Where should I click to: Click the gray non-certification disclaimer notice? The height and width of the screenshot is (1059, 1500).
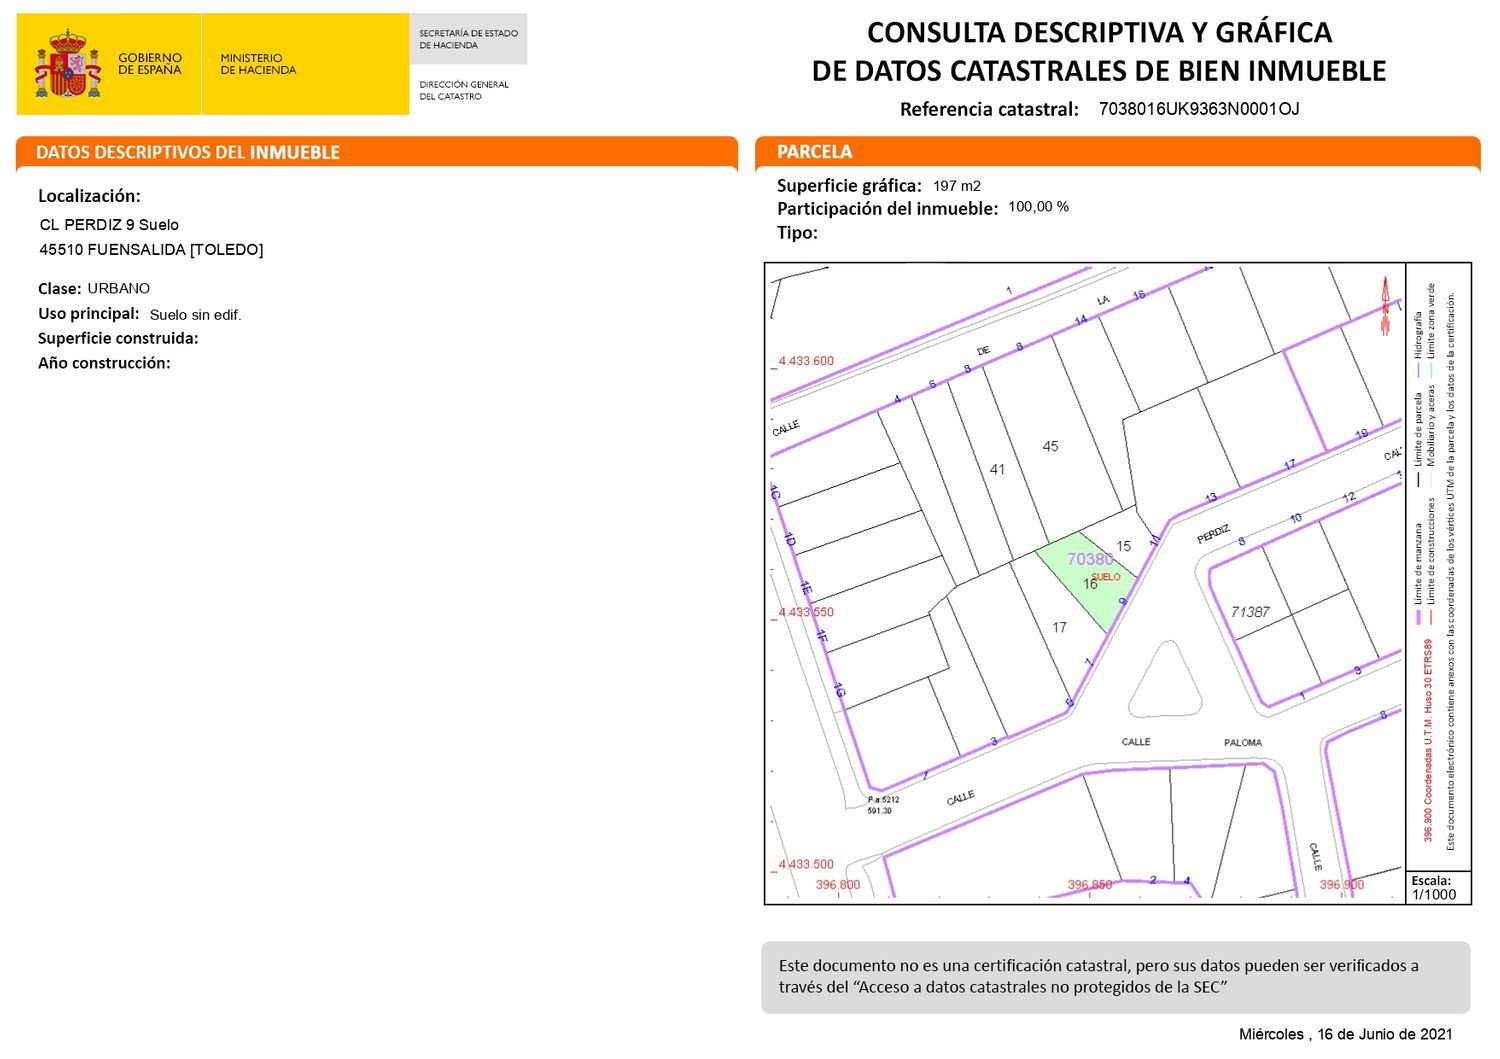1115,977
